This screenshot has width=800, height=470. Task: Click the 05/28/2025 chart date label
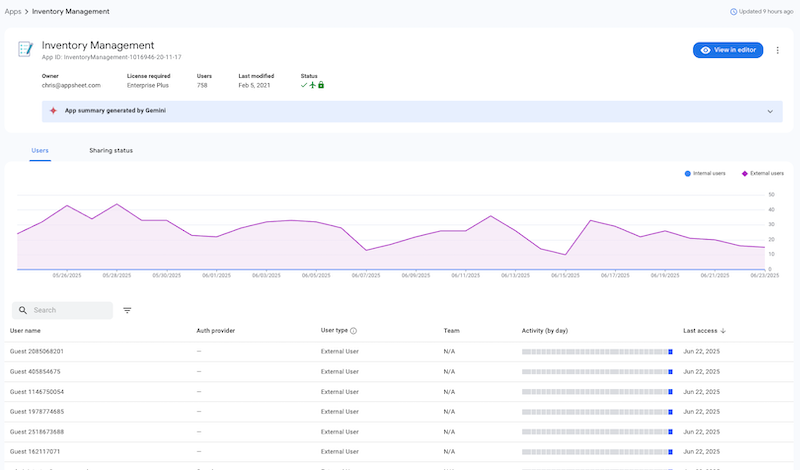[x=117, y=276]
